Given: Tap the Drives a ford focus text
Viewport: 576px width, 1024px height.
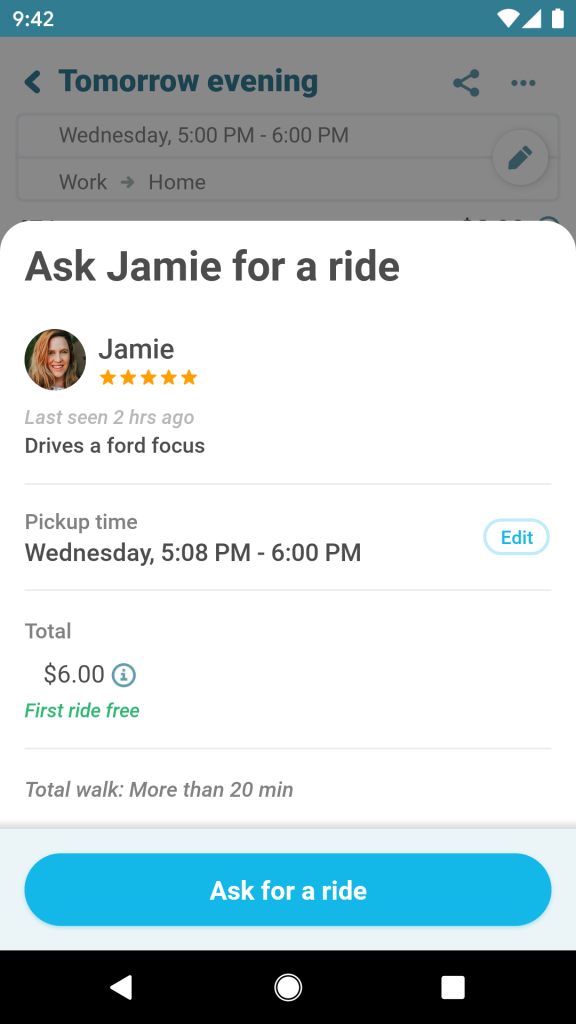Looking at the screenshot, I should point(115,445).
